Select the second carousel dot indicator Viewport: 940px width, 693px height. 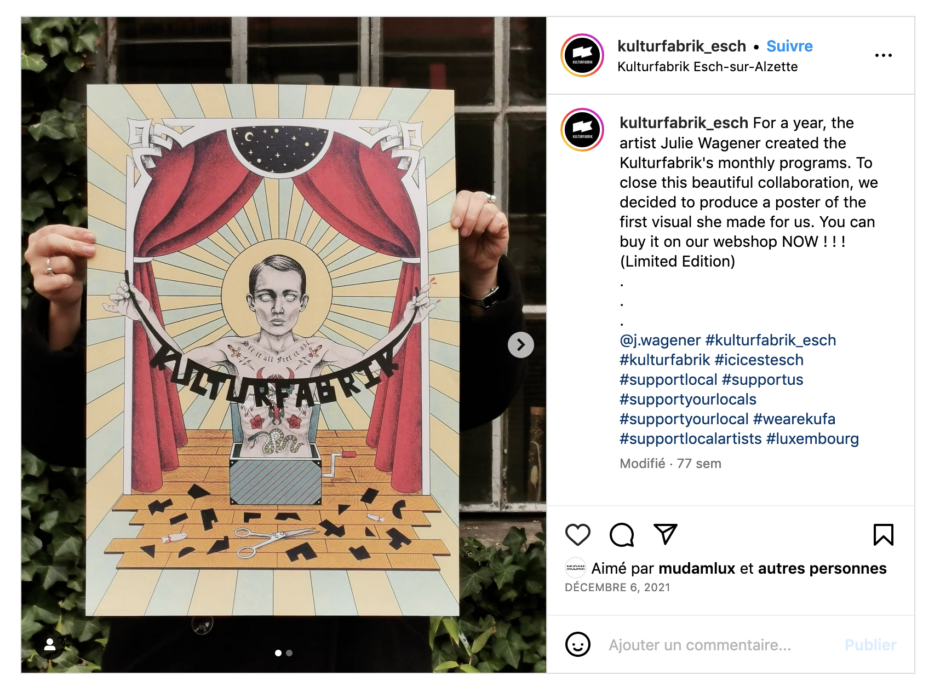coord(290,653)
